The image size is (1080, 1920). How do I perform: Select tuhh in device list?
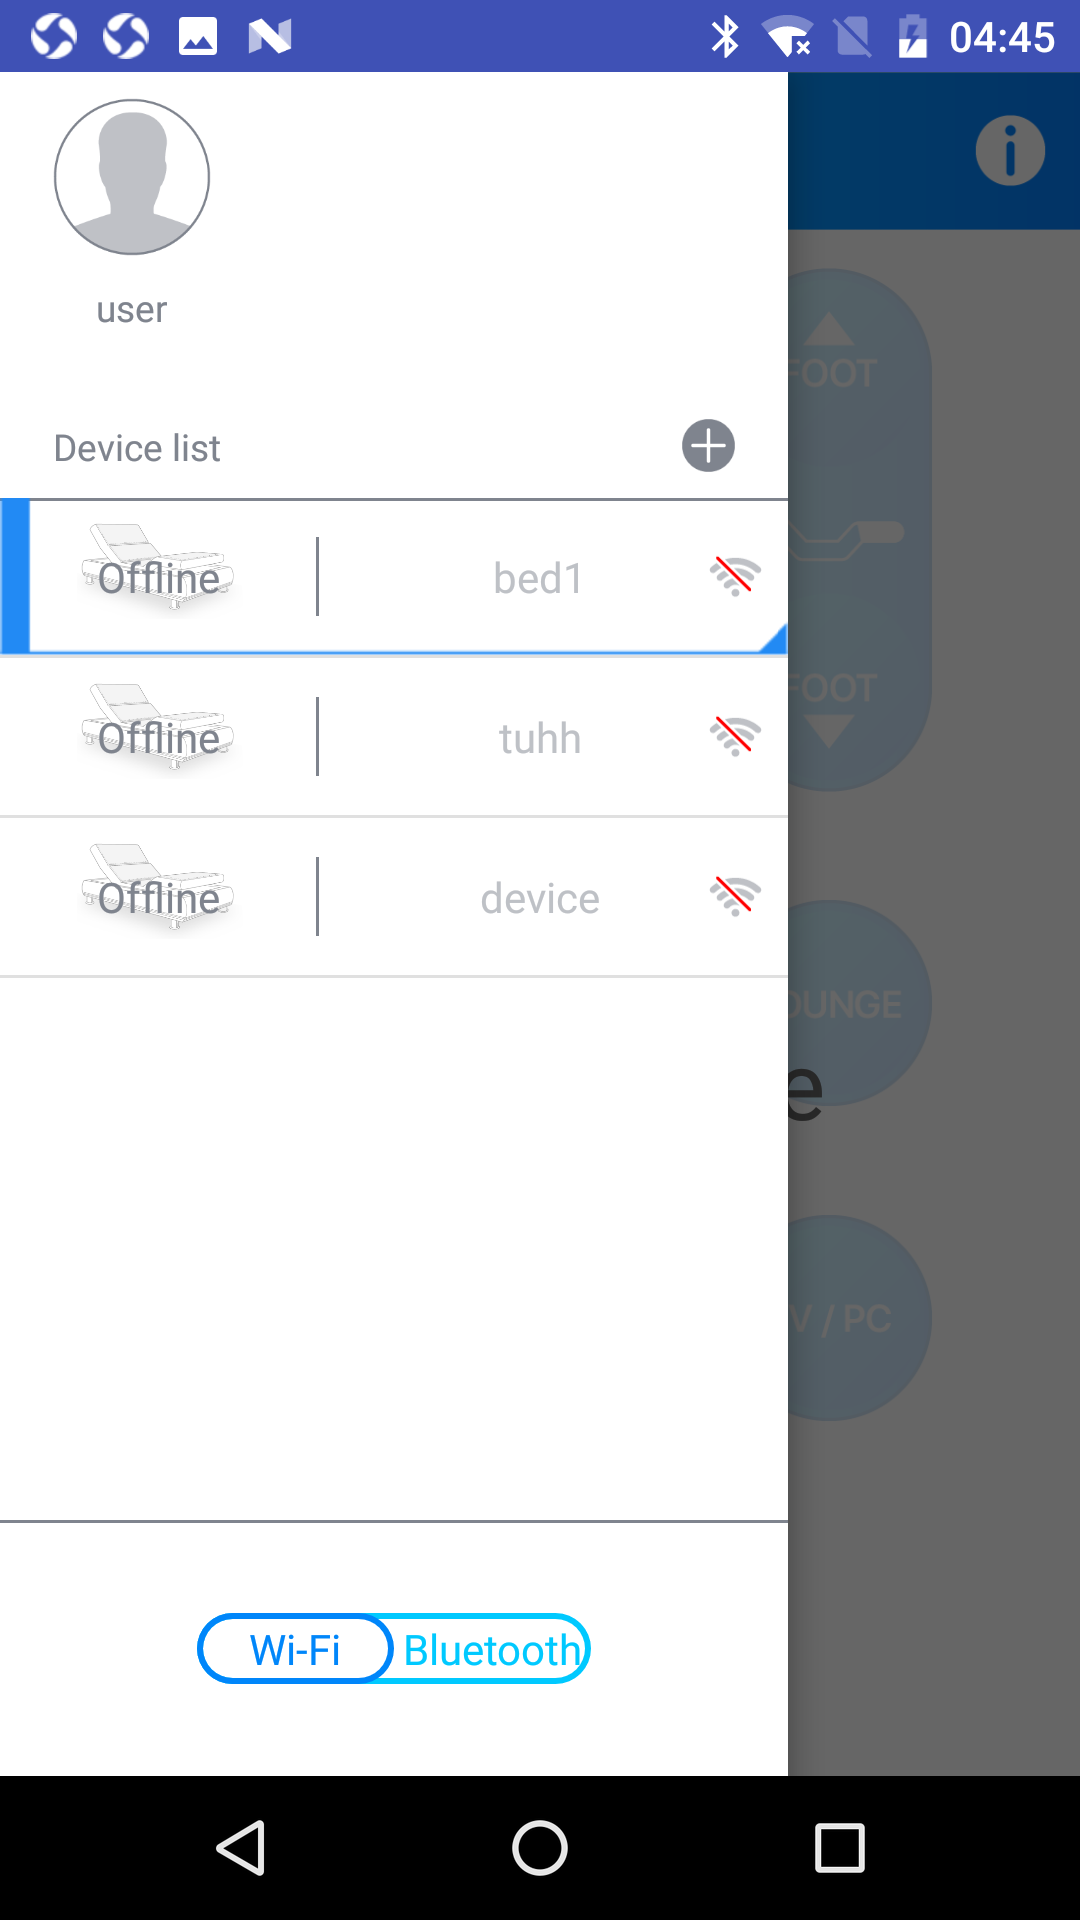(394, 737)
